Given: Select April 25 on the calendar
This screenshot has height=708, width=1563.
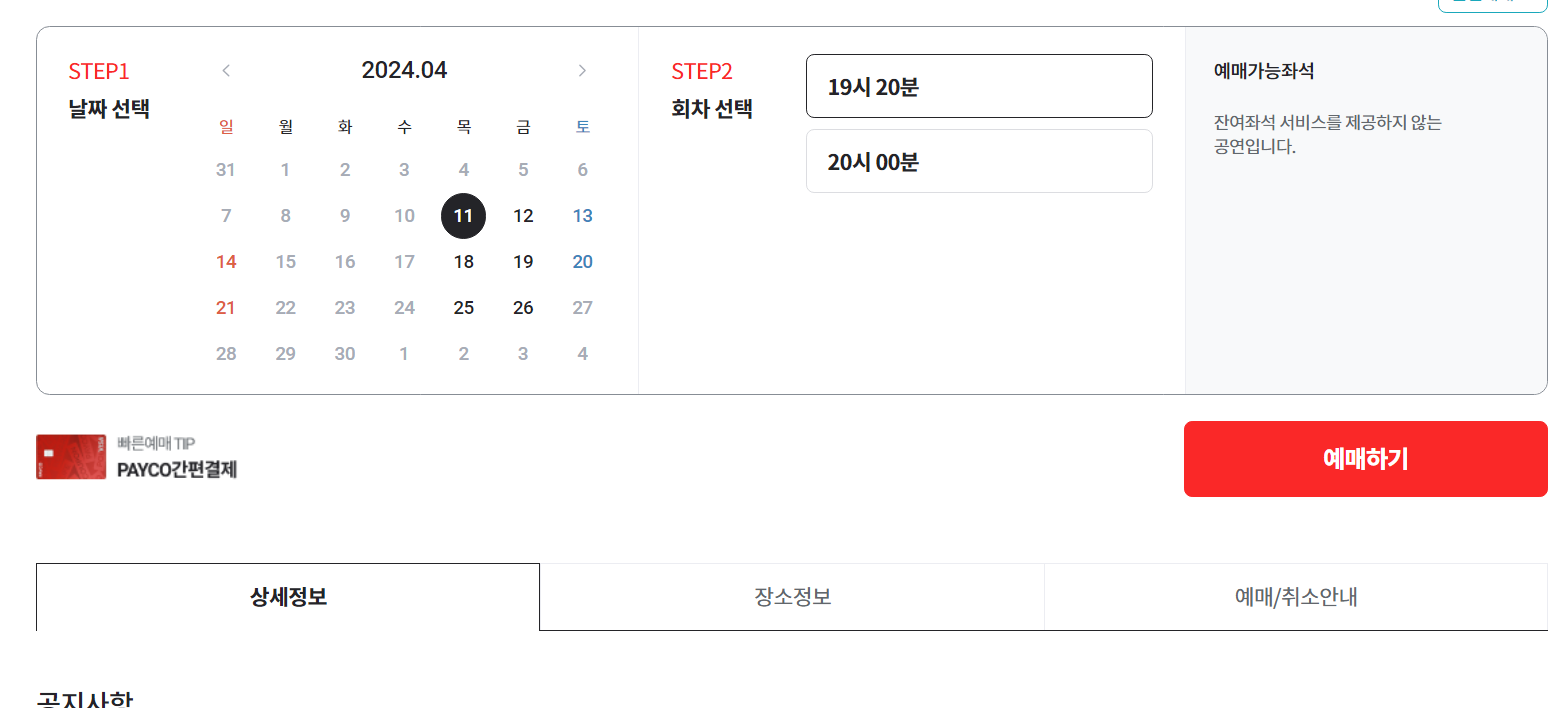Looking at the screenshot, I should [x=463, y=307].
